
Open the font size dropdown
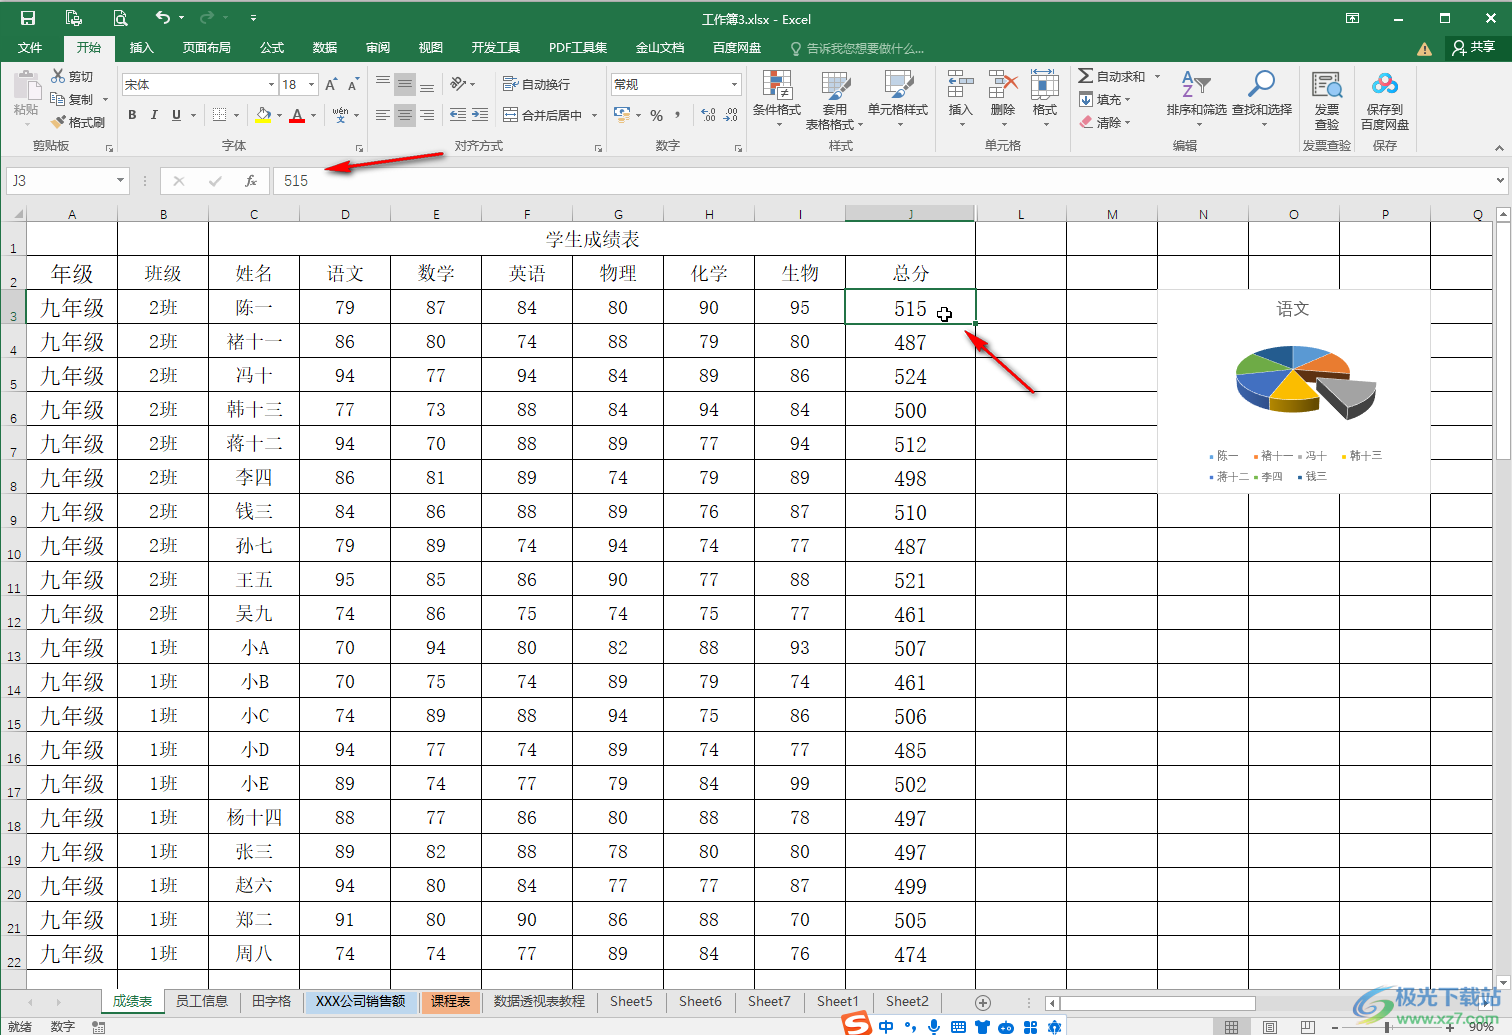coord(312,85)
